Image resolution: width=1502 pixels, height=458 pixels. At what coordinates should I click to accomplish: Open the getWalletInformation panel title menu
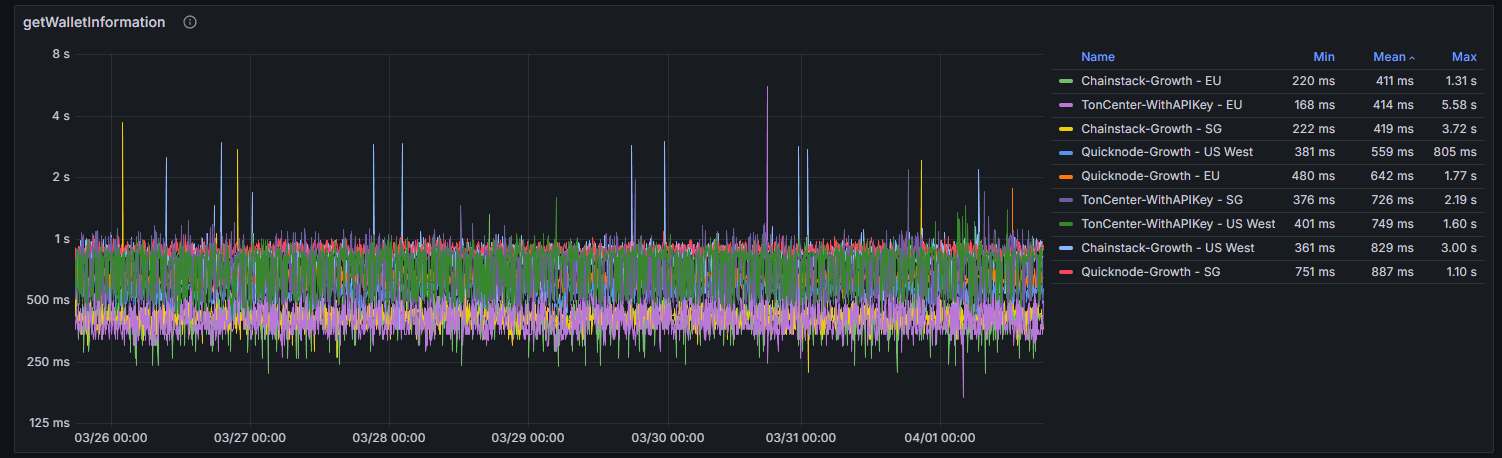click(x=94, y=22)
